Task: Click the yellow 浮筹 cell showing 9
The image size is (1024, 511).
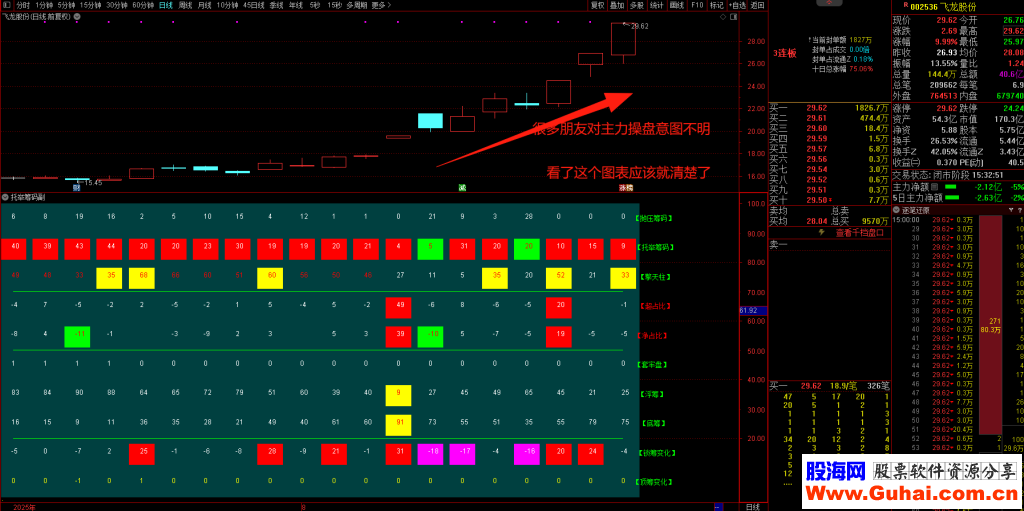Action: 398,395
